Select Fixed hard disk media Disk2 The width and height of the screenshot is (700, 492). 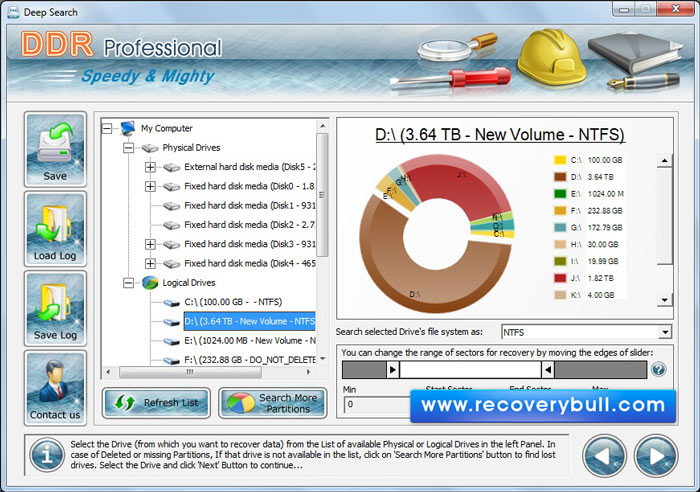coord(250,225)
